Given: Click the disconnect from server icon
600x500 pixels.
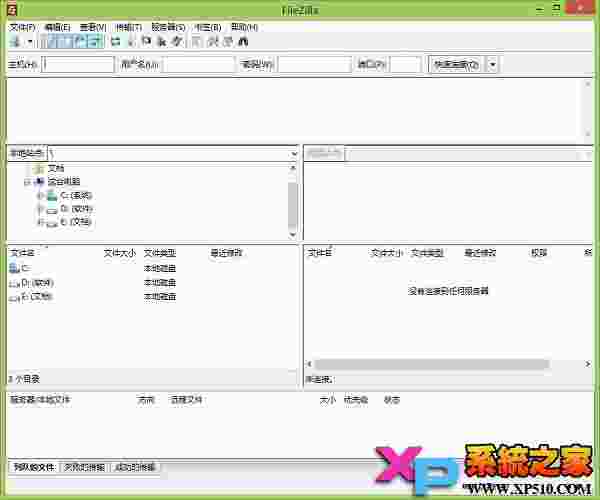Looking at the screenshot, I should point(162,41).
